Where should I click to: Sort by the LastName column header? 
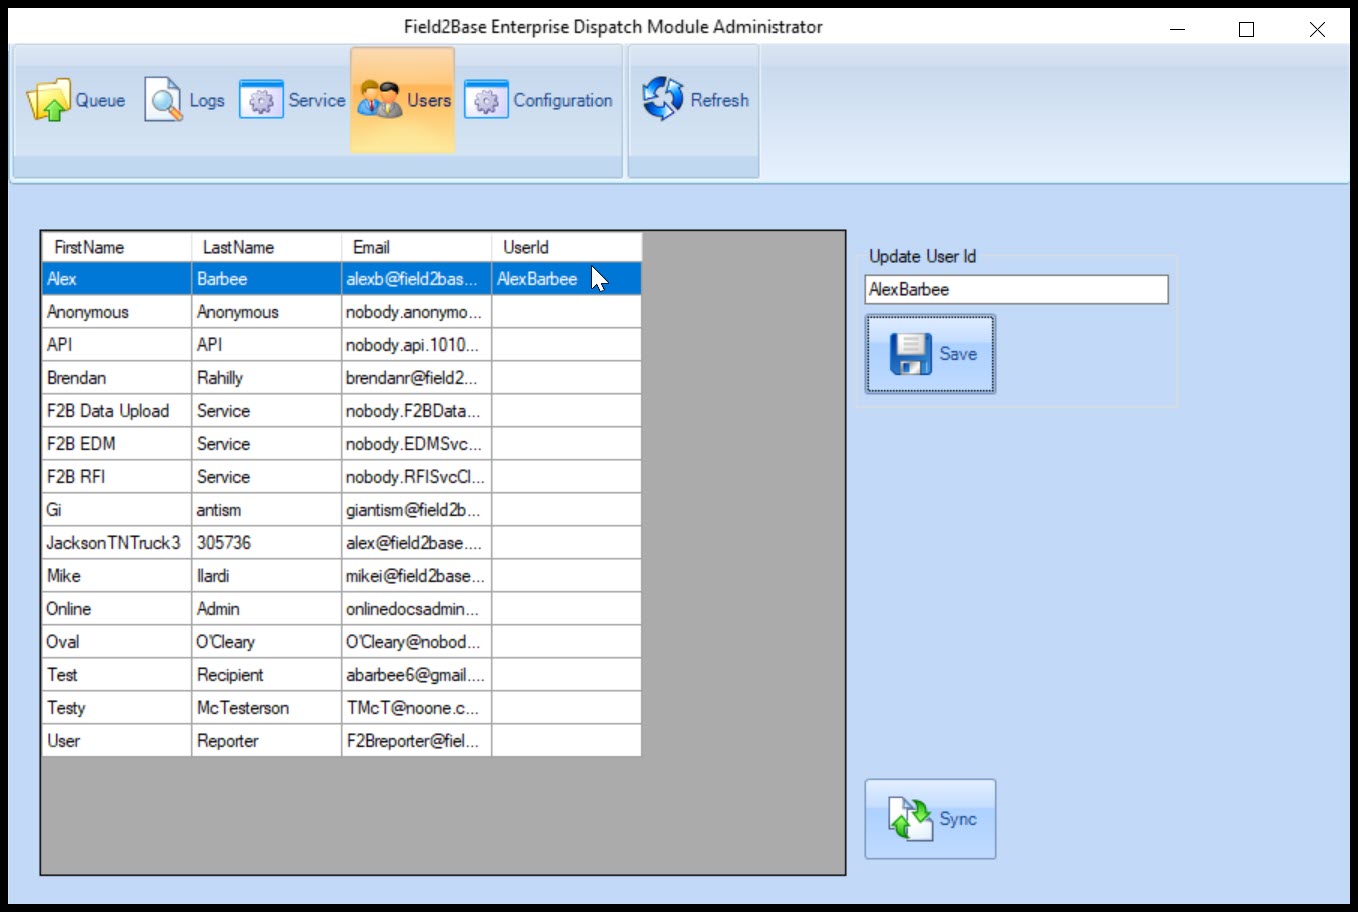[x=266, y=247]
